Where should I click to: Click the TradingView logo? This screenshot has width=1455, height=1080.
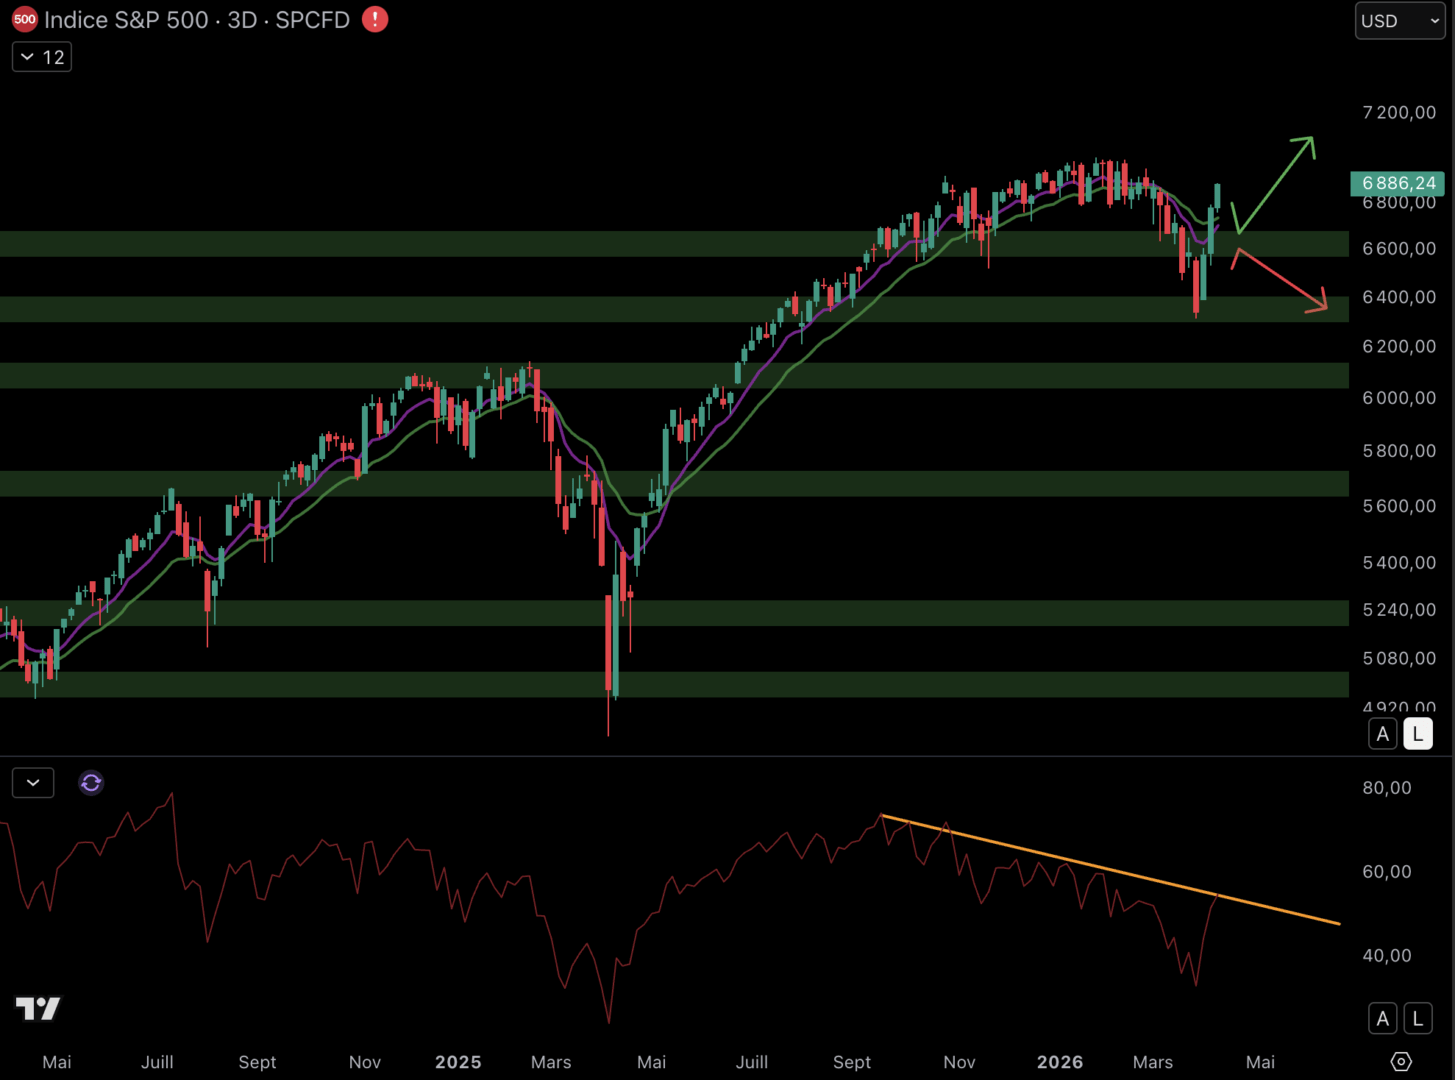(38, 1008)
